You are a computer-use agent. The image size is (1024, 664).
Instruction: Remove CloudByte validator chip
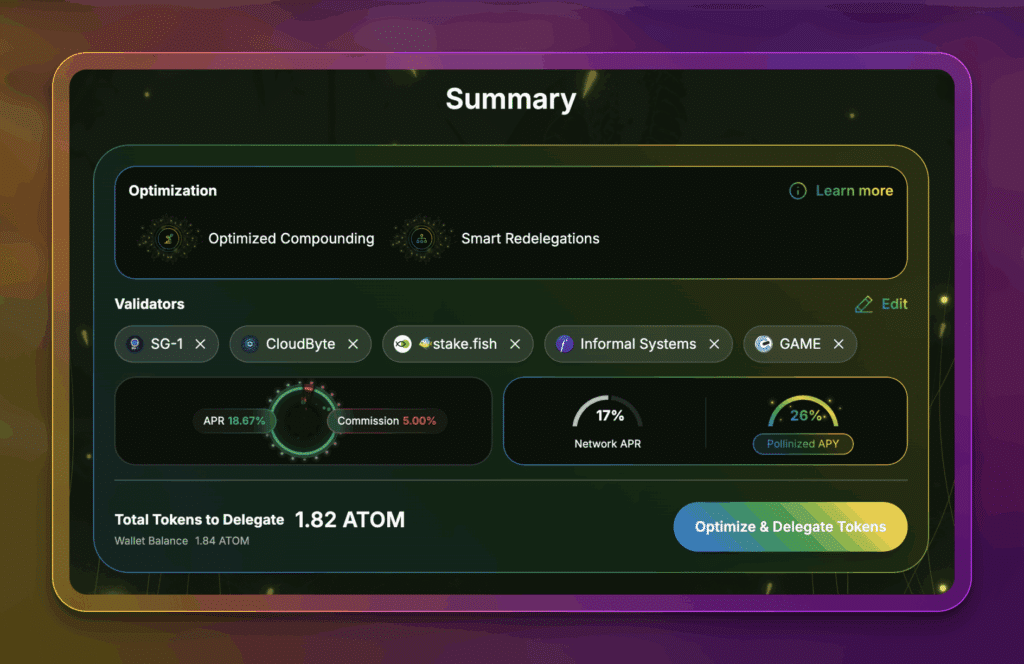point(353,344)
